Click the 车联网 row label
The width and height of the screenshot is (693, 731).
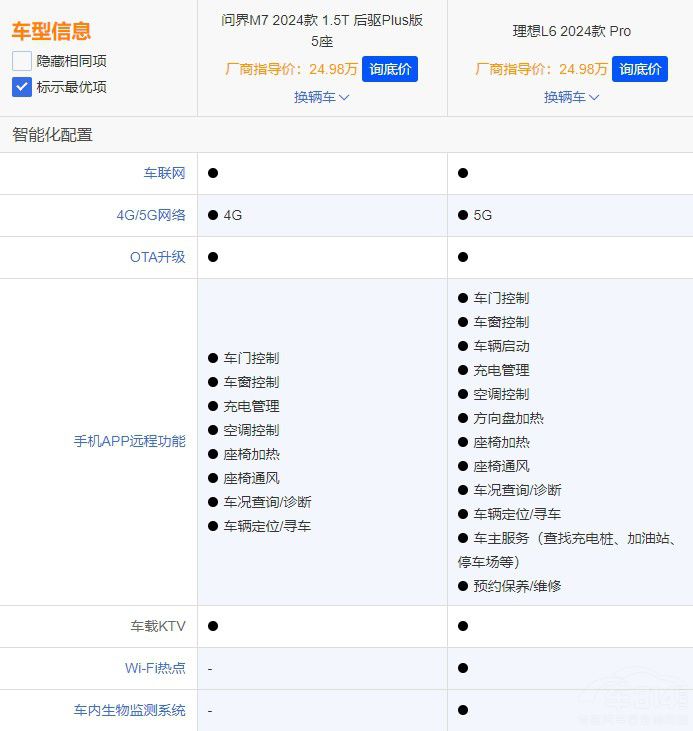coord(164,173)
